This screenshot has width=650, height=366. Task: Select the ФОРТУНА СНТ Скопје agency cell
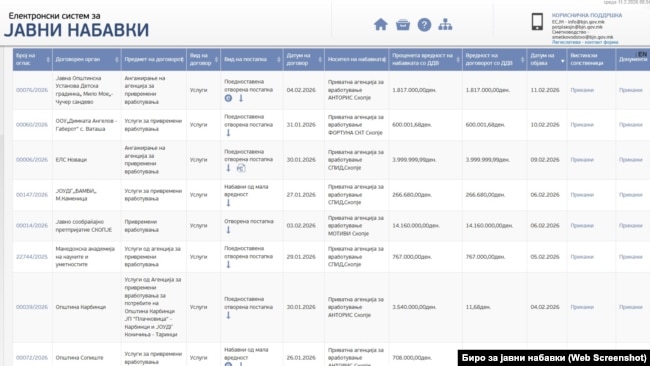tap(357, 125)
